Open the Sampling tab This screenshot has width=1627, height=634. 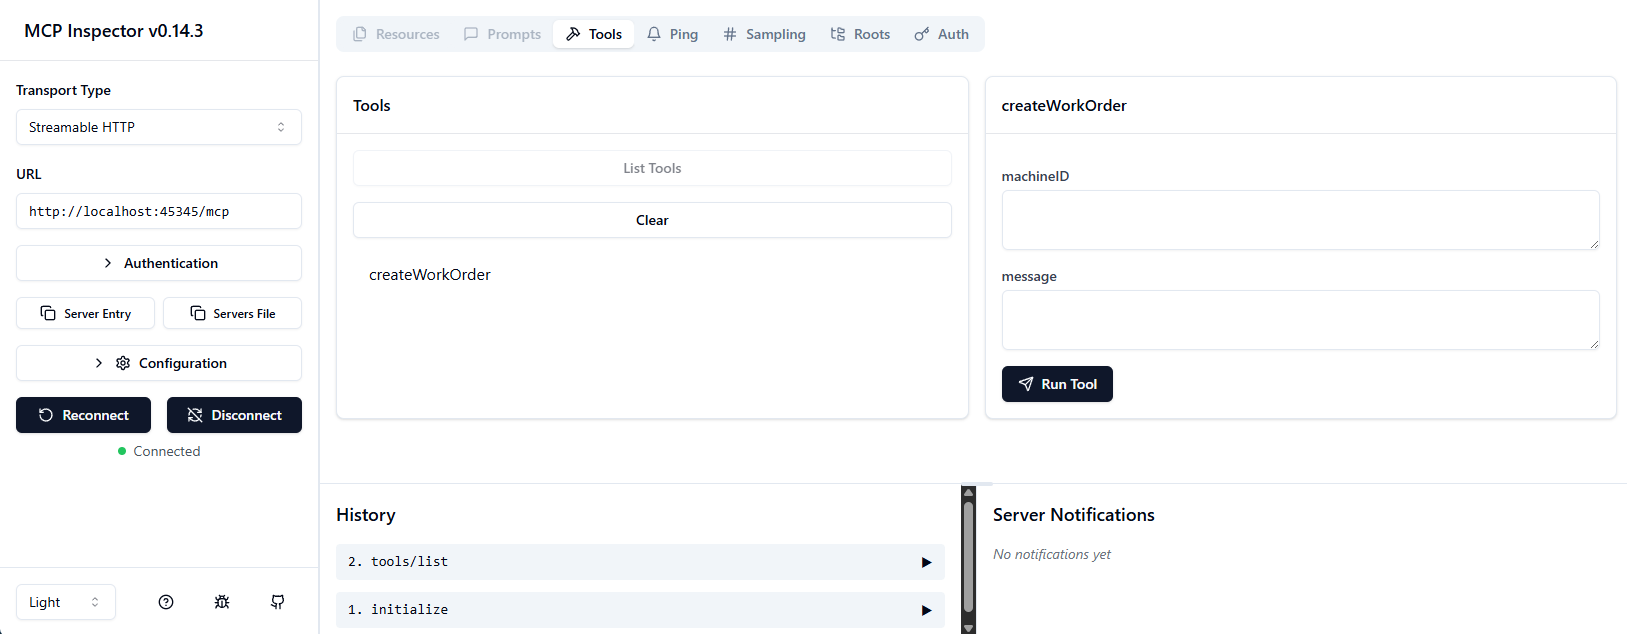click(764, 34)
